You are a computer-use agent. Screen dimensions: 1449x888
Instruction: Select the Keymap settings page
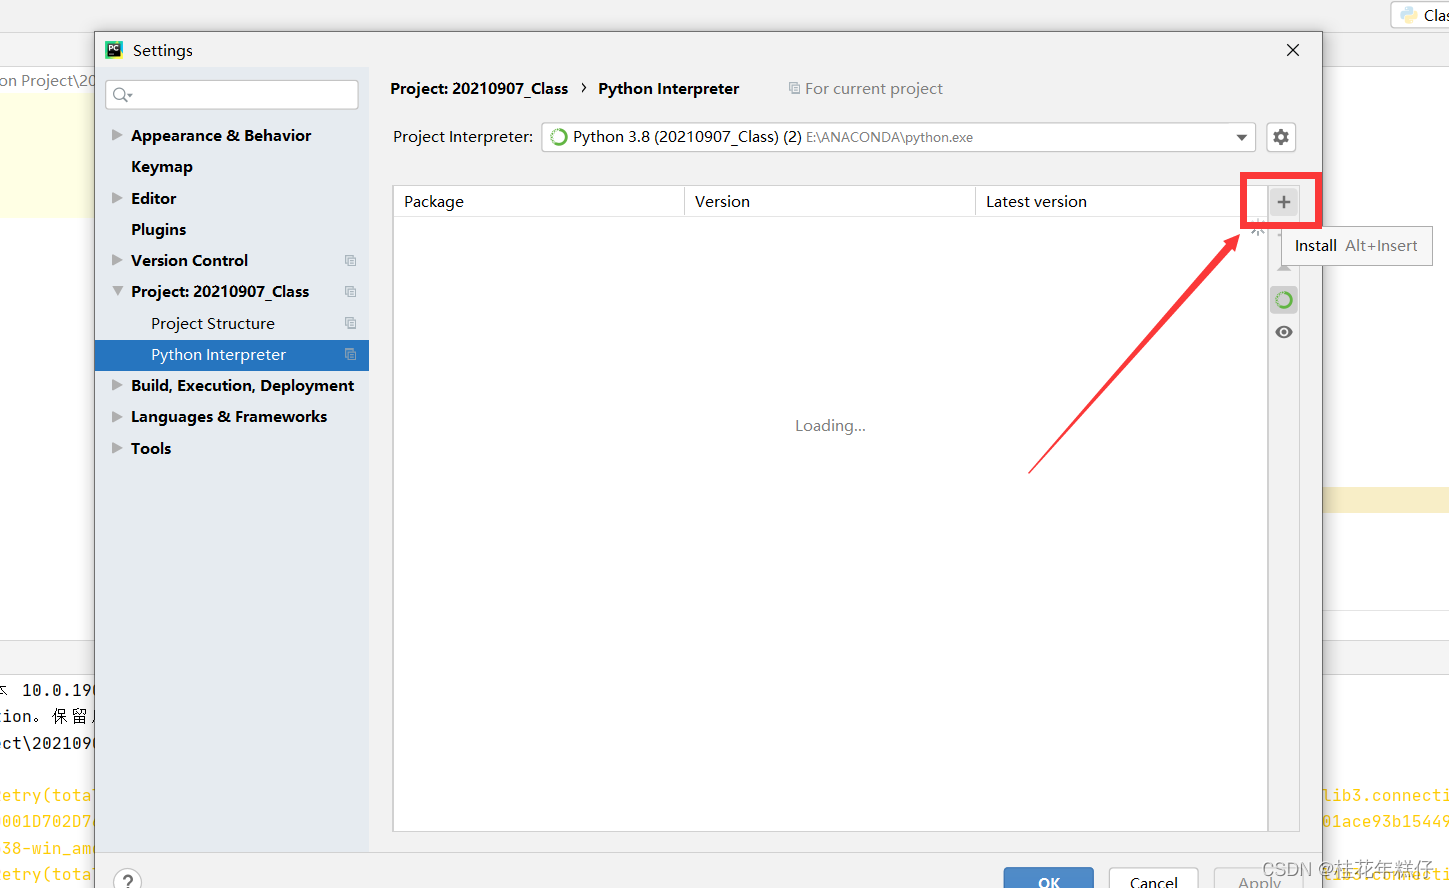[x=161, y=167]
